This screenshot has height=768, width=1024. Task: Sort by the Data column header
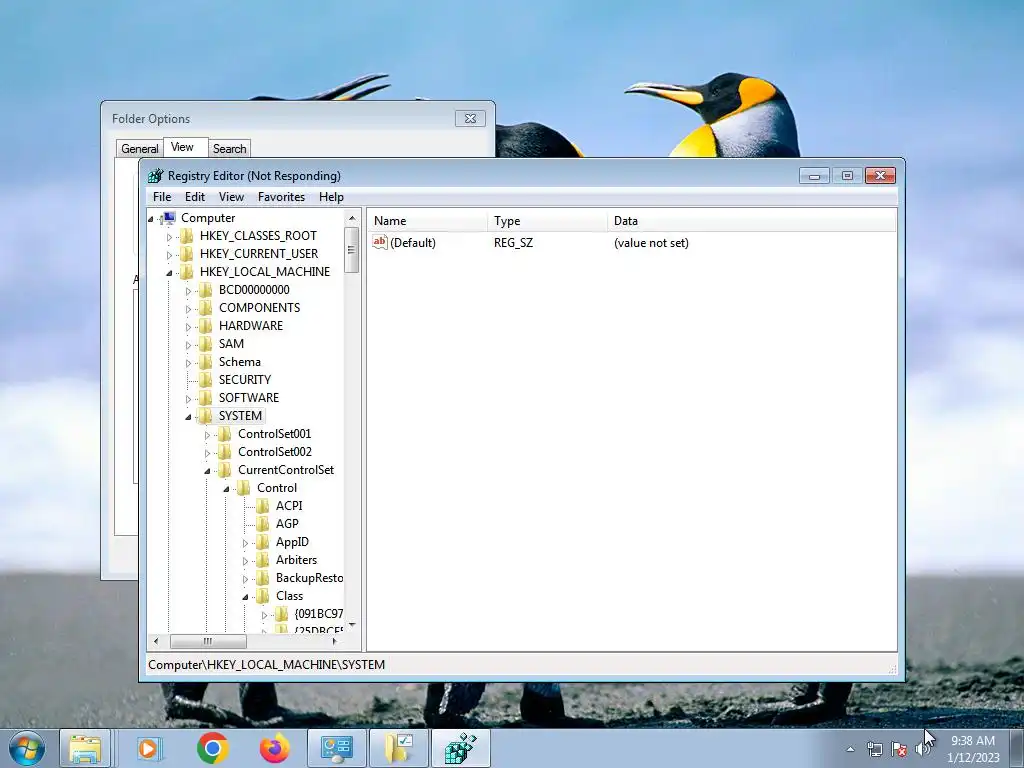coord(752,221)
